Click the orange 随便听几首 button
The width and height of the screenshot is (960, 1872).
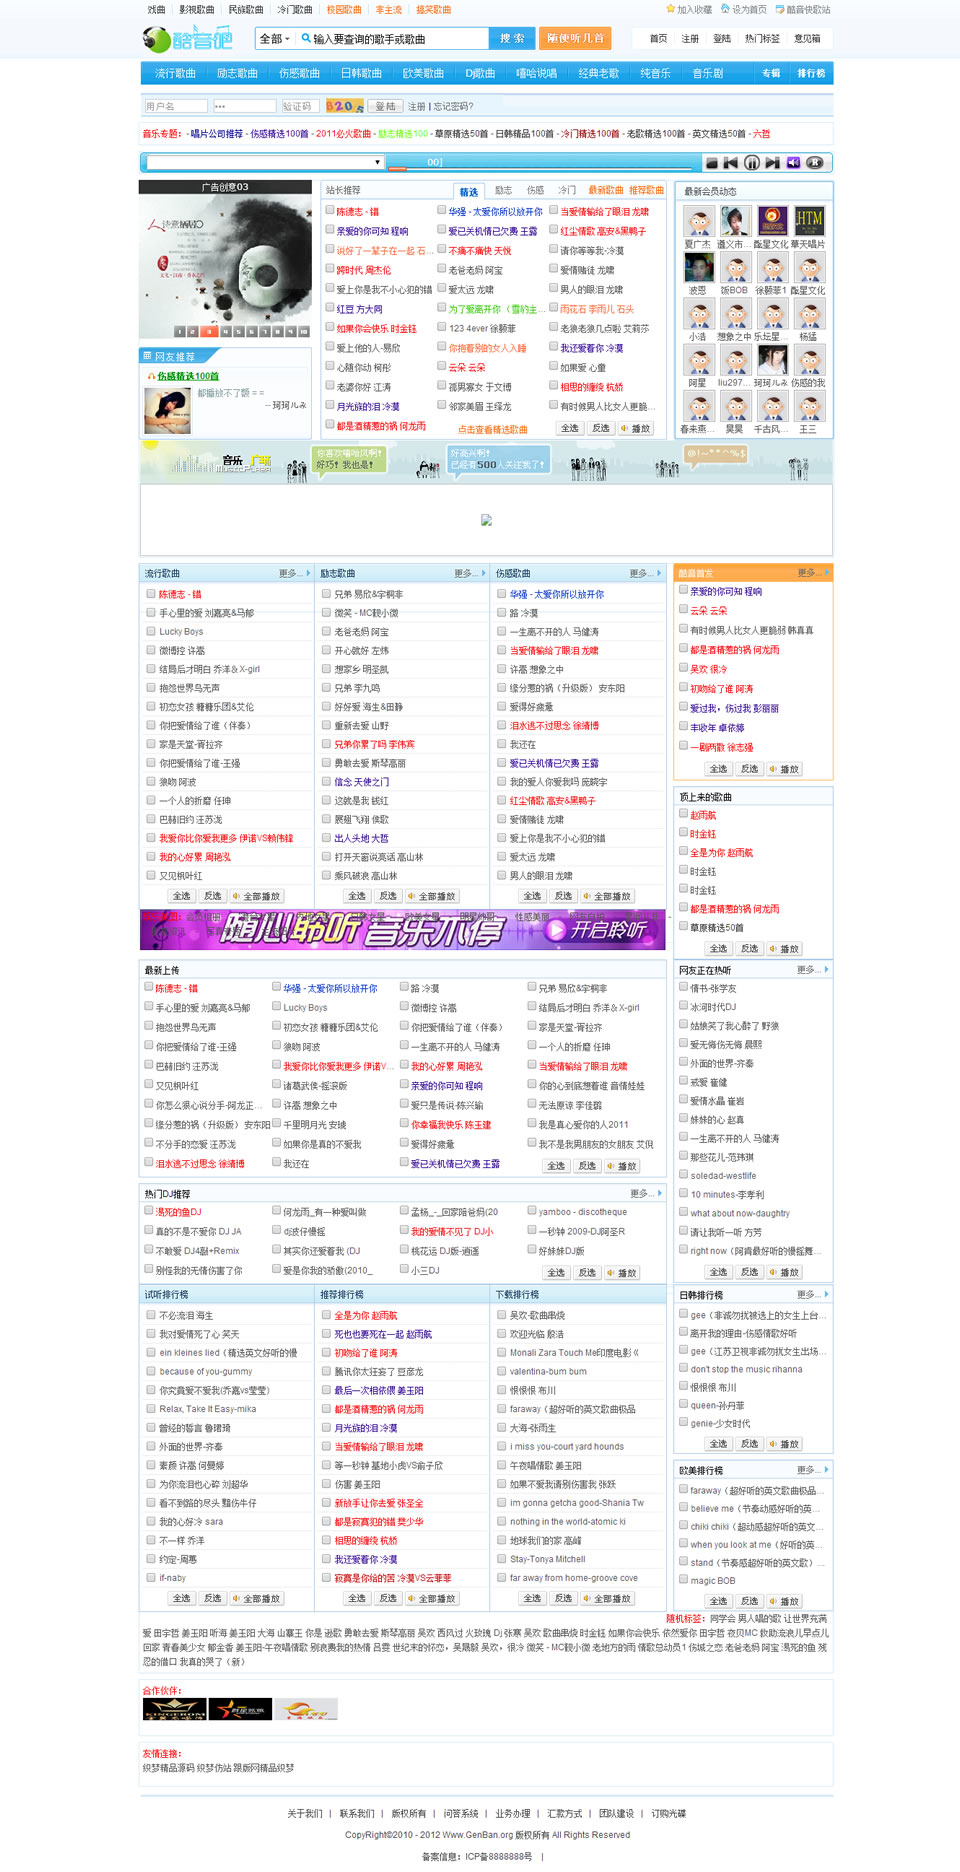pyautogui.click(x=575, y=38)
